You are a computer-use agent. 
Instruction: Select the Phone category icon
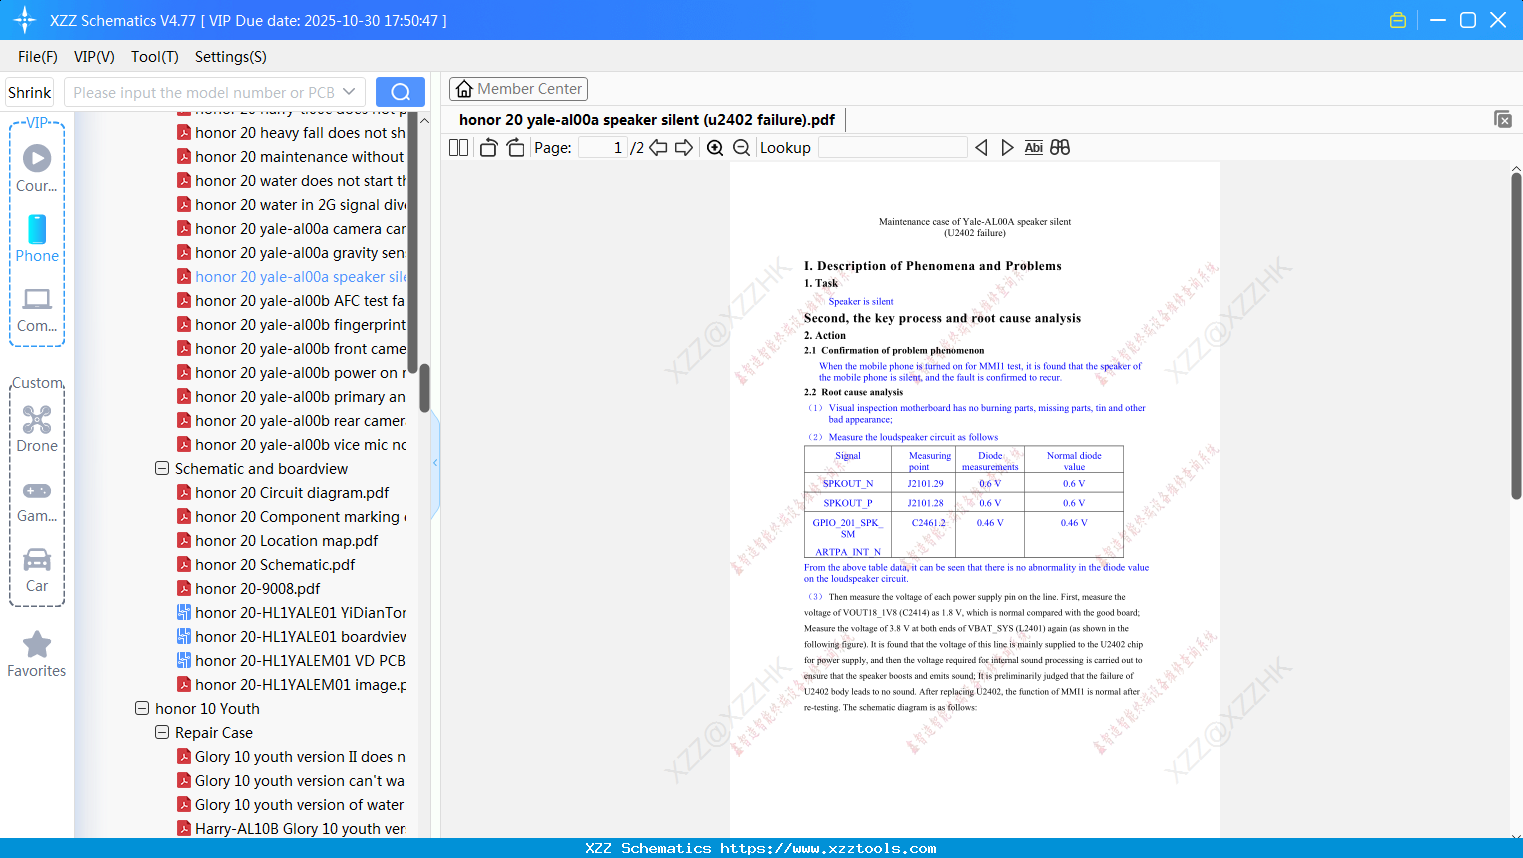click(x=37, y=238)
